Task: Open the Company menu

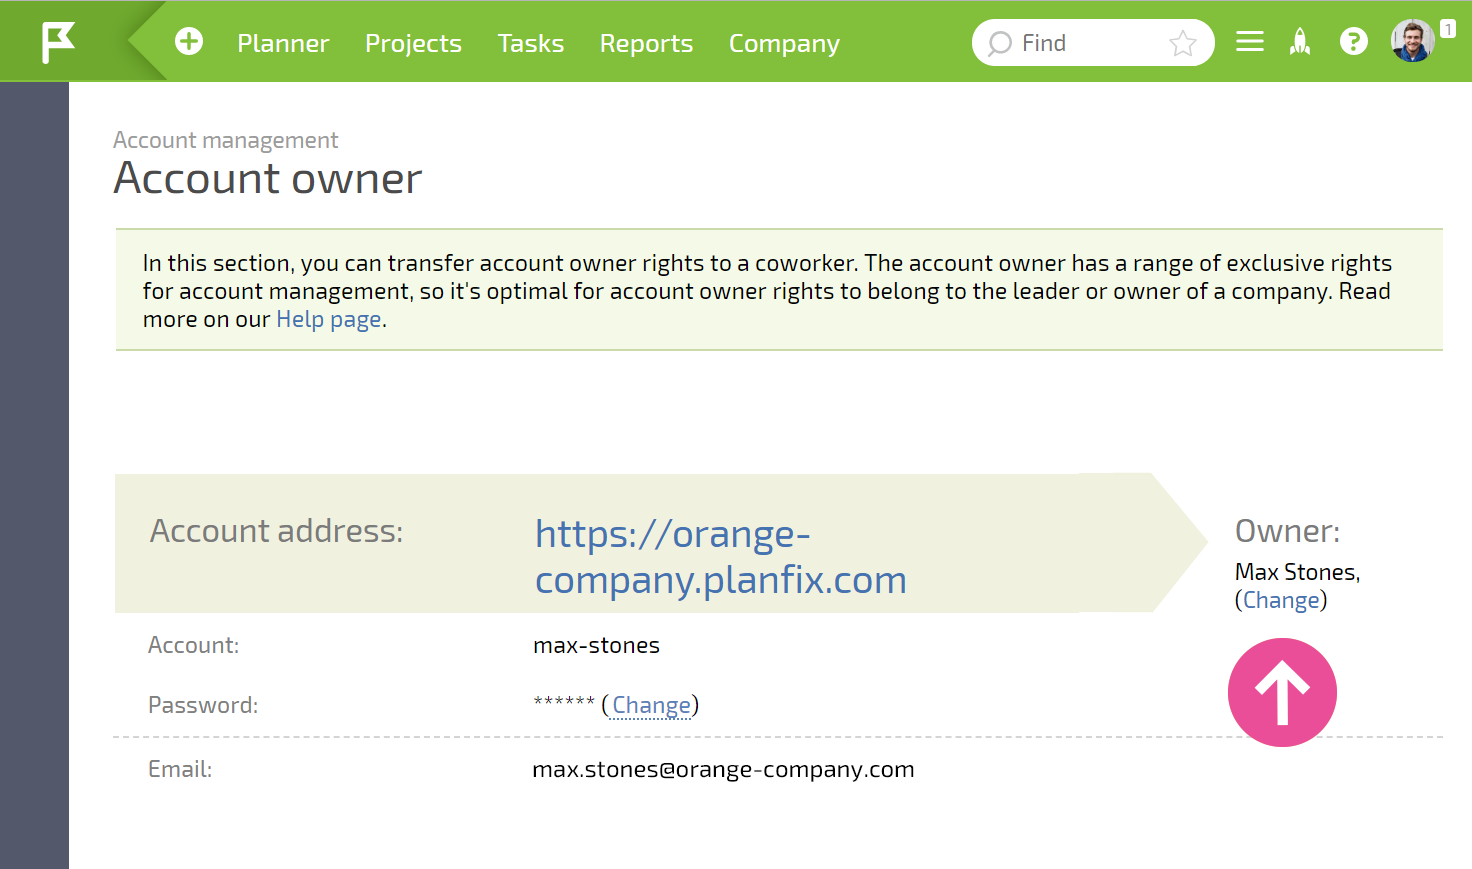Action: pos(784,43)
